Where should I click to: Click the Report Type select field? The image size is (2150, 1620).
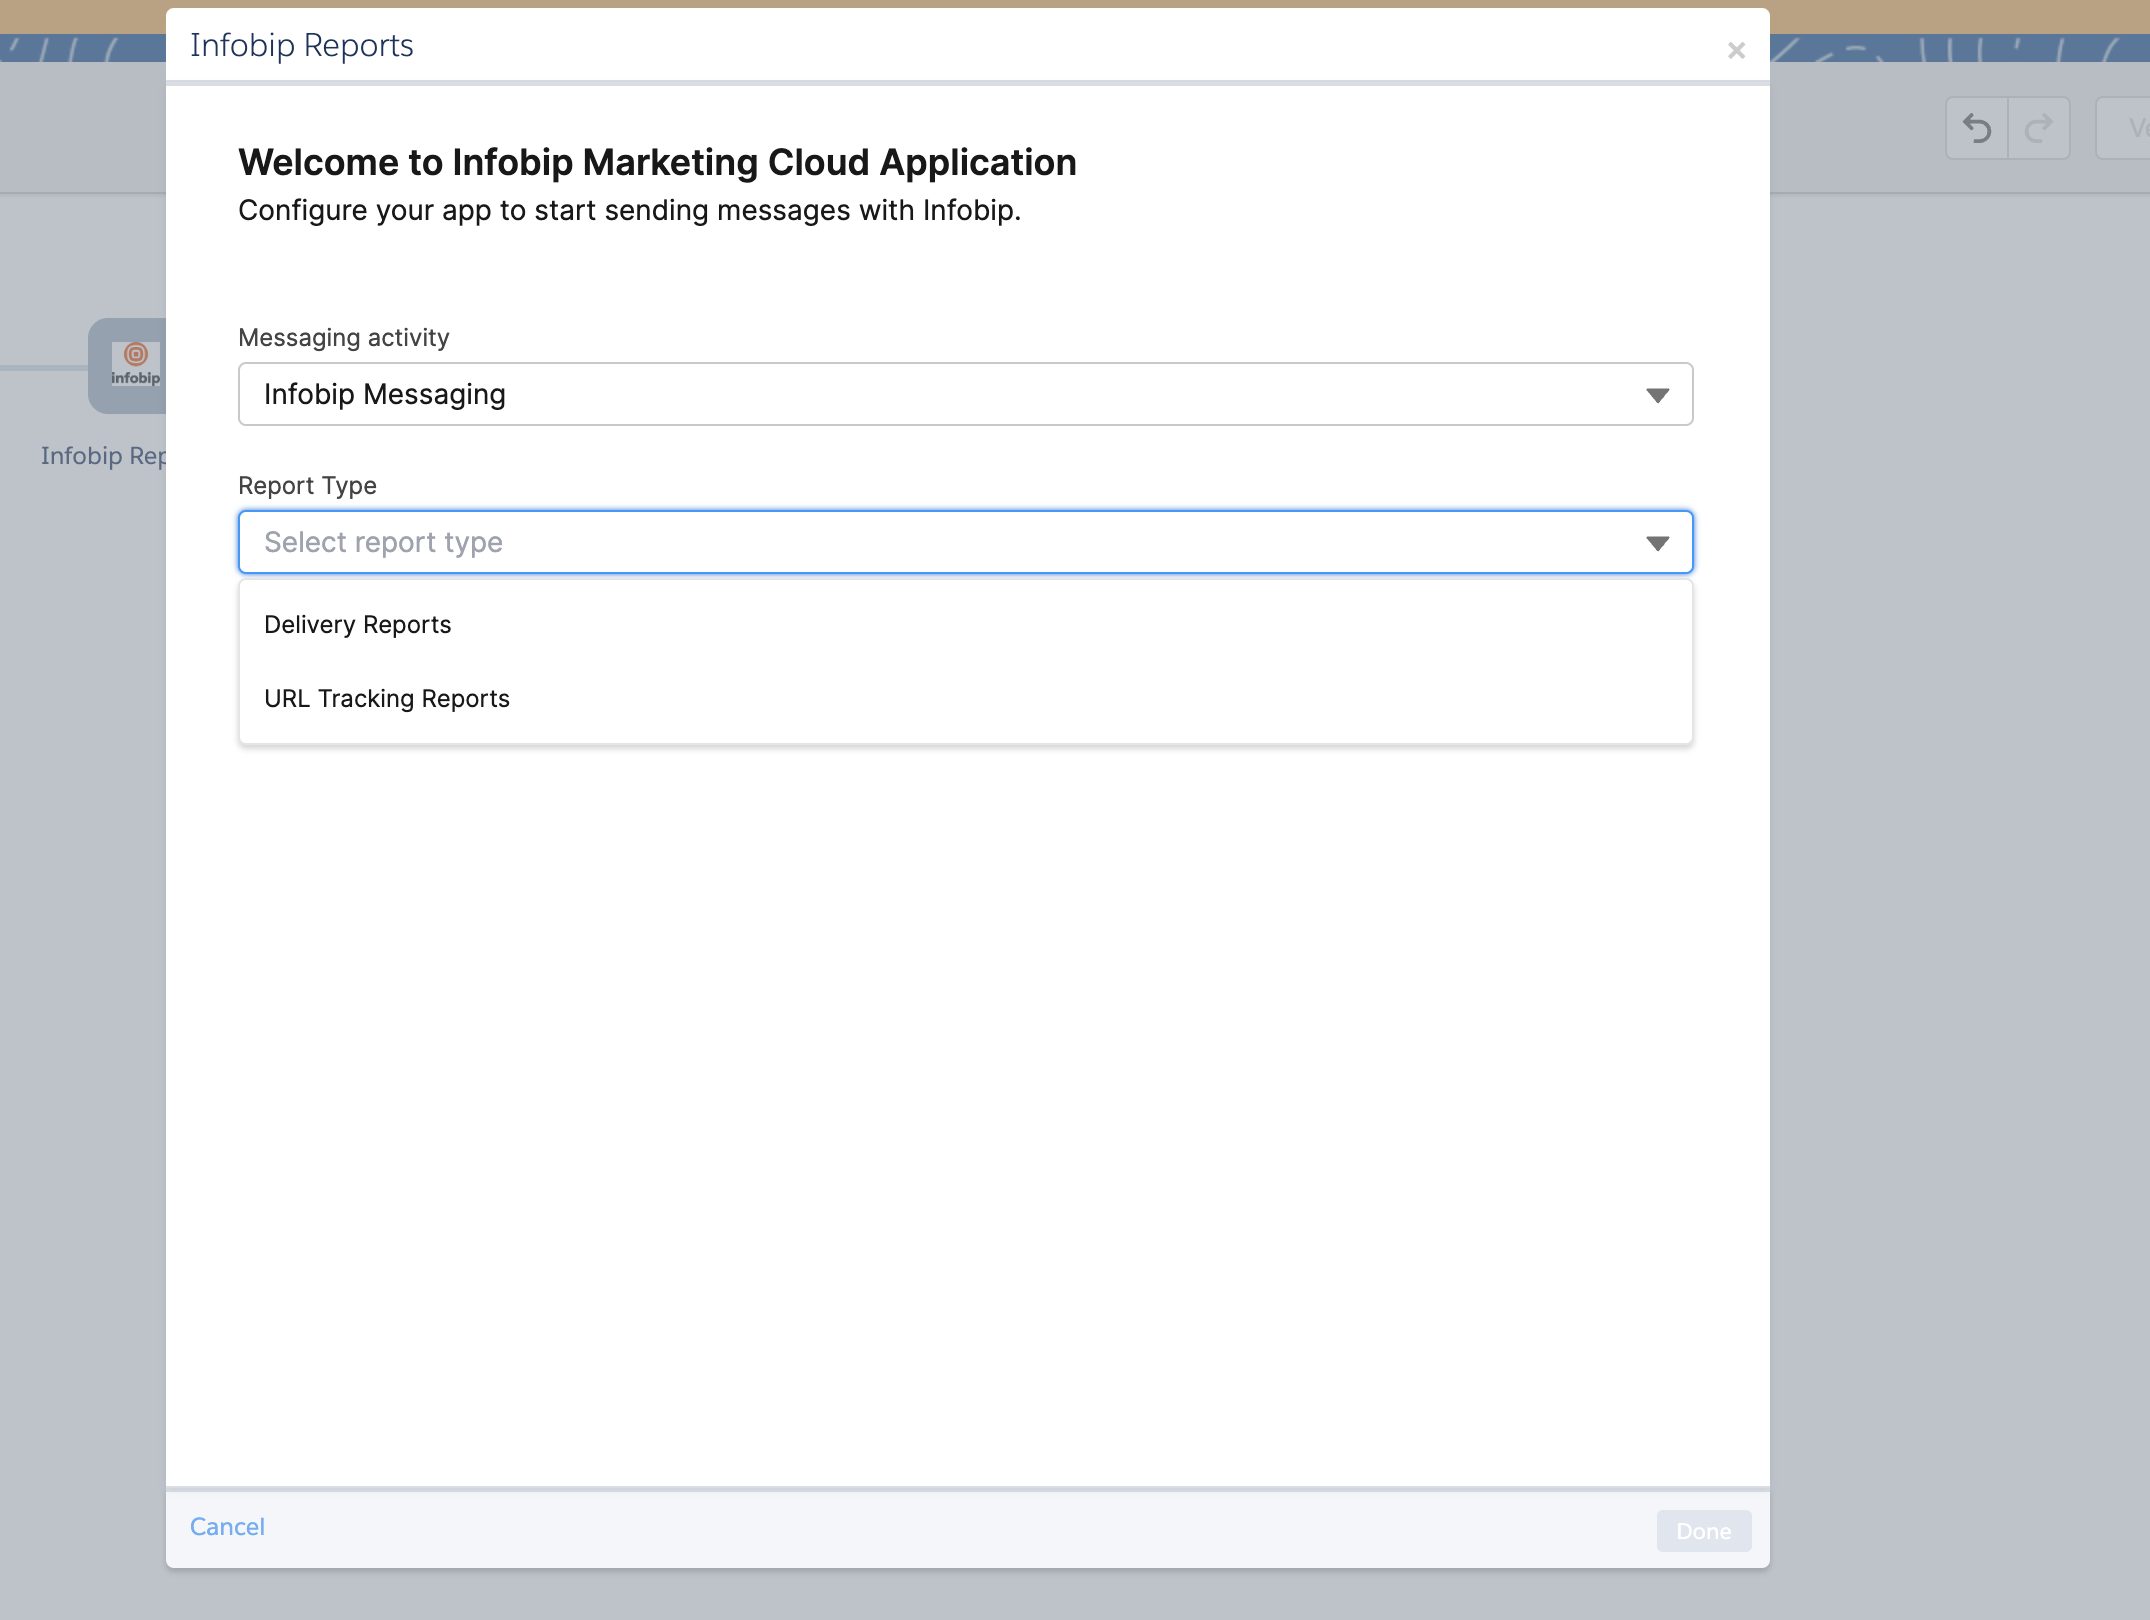965,542
